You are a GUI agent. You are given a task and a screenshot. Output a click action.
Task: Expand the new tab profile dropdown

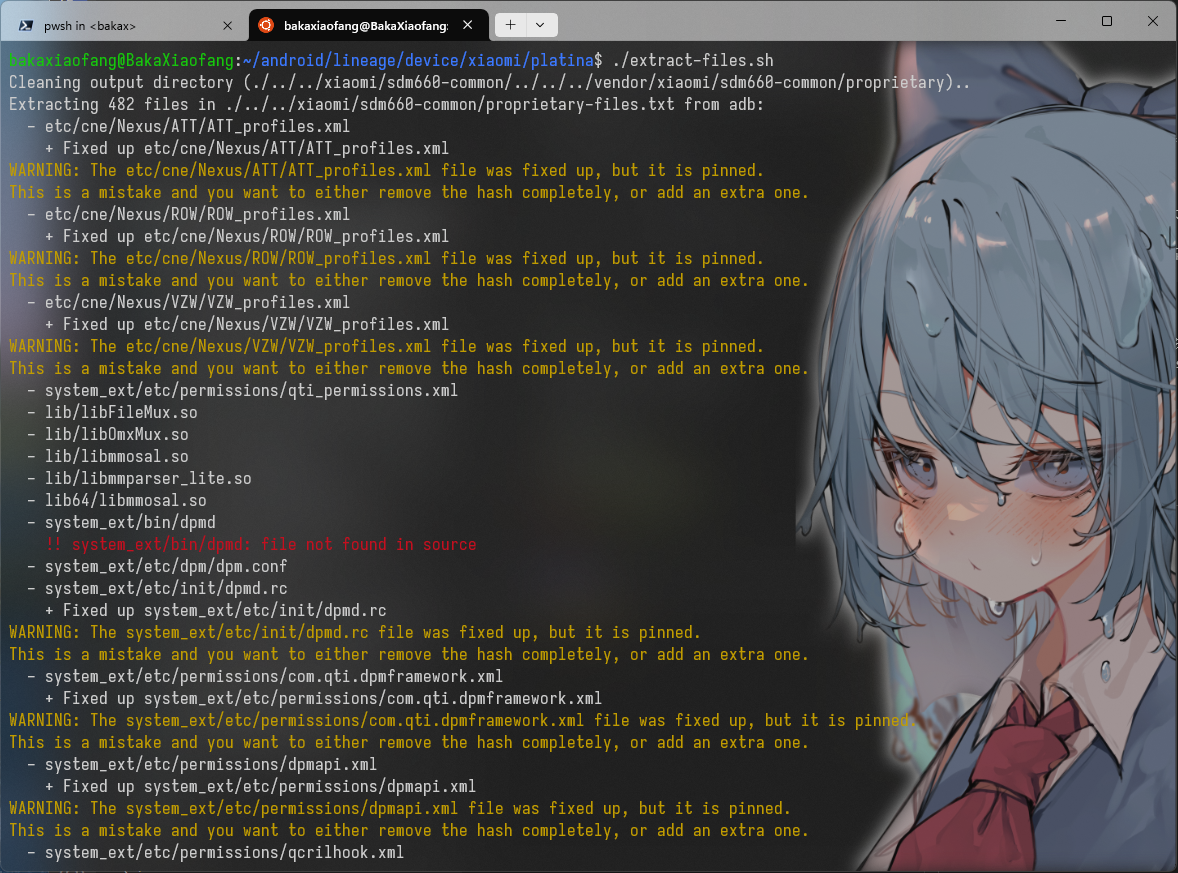pos(541,25)
